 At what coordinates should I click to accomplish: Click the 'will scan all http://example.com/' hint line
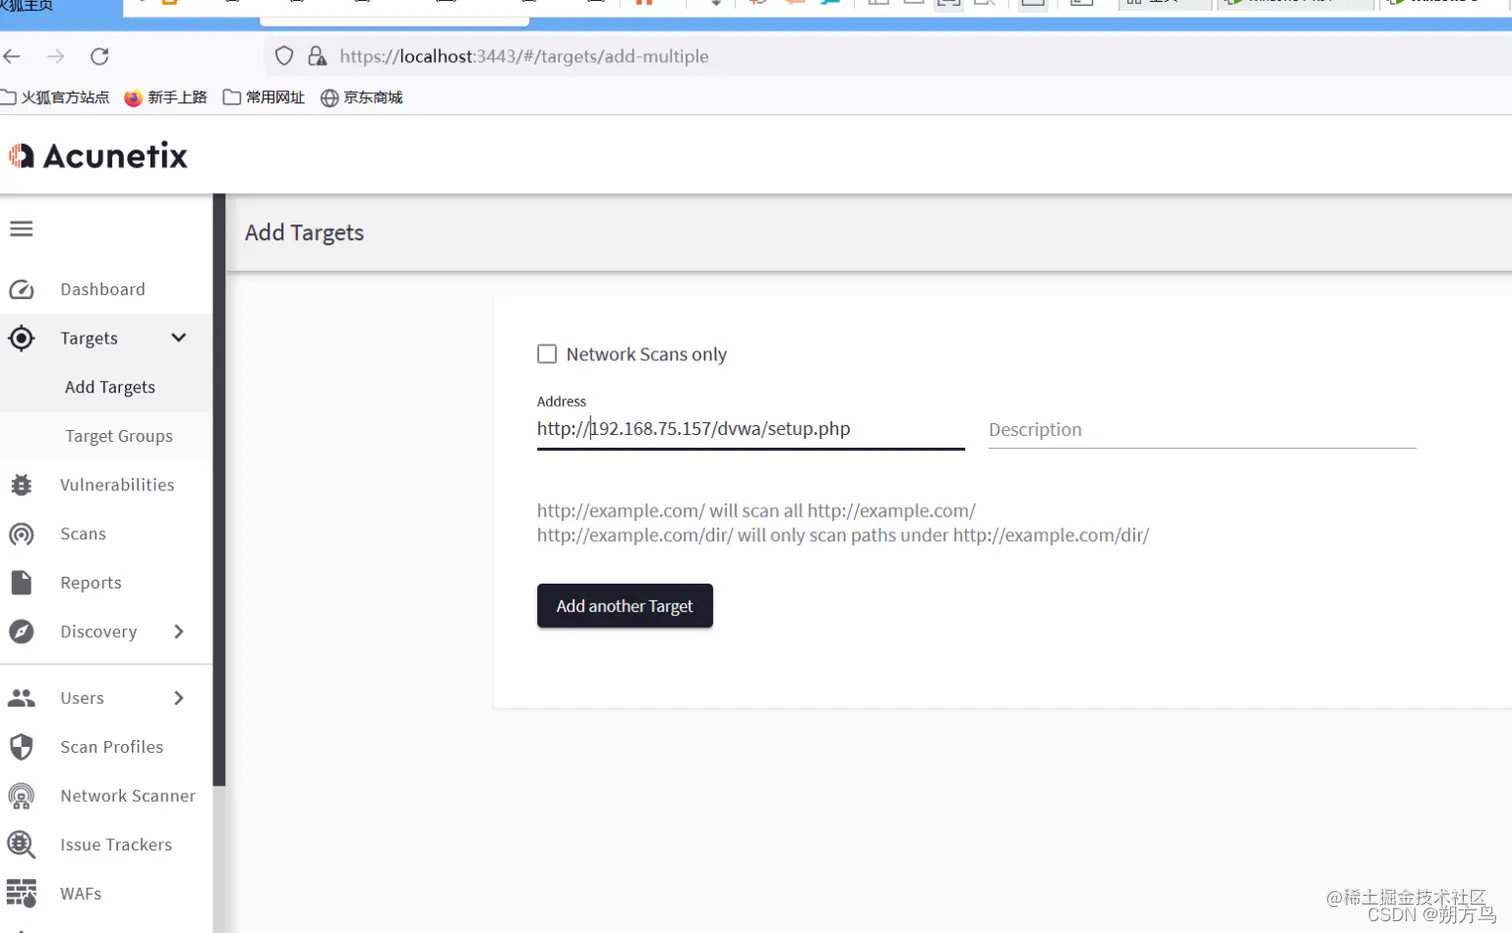click(756, 511)
